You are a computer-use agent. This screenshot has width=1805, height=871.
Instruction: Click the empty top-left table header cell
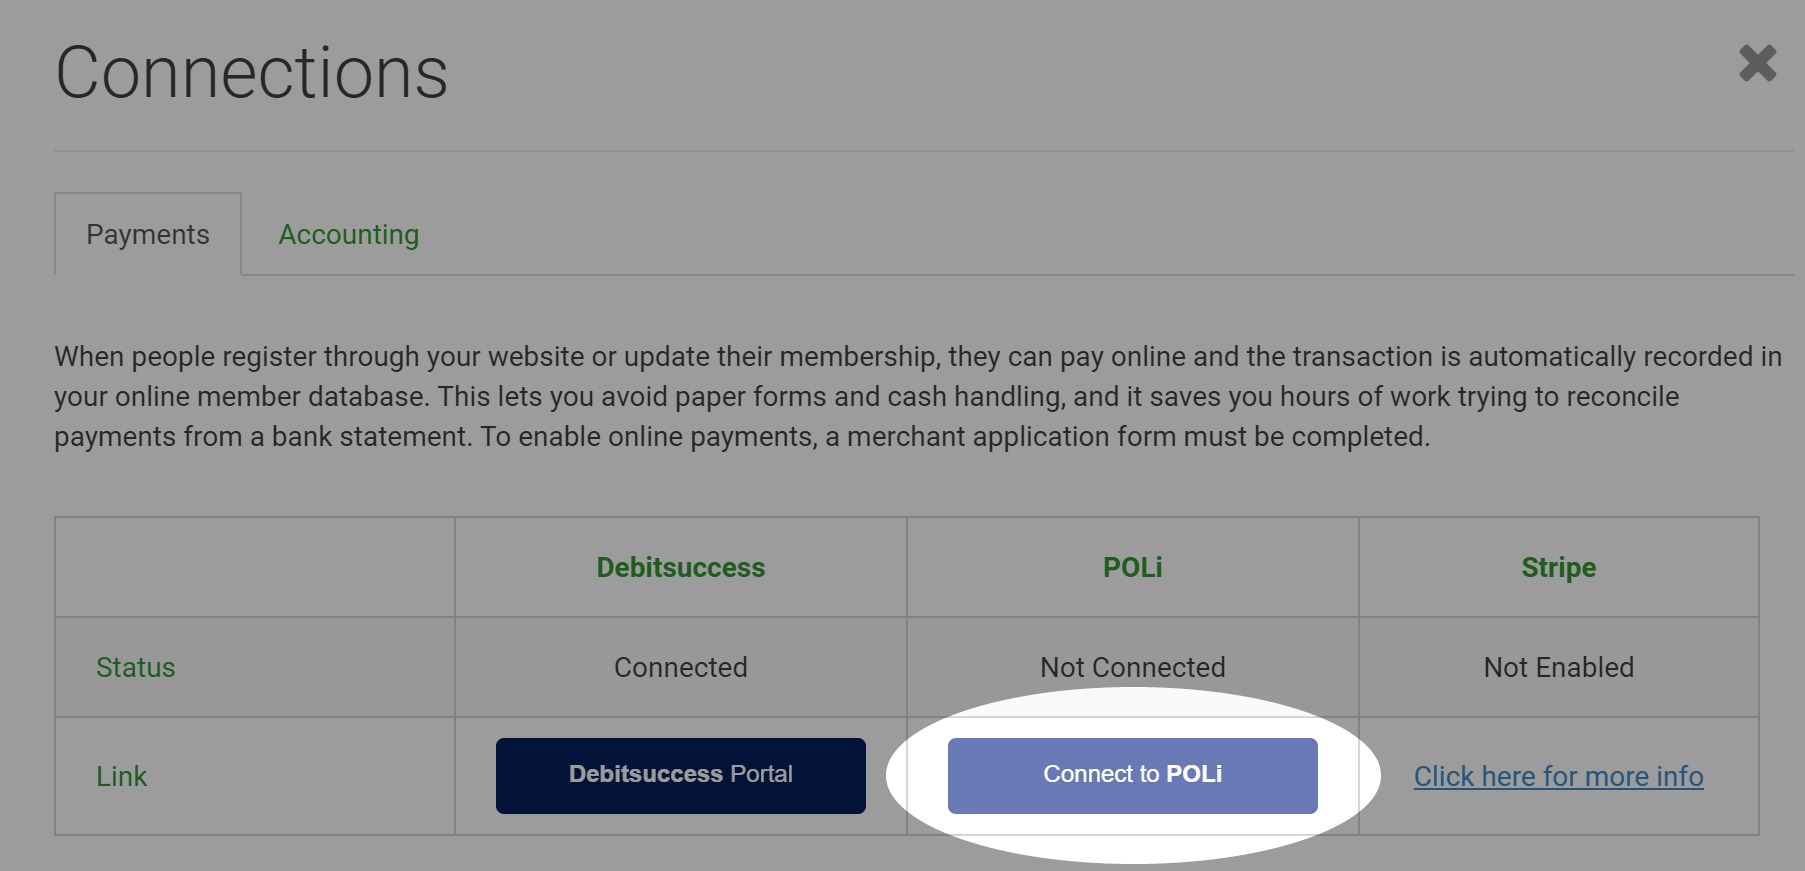(x=255, y=567)
